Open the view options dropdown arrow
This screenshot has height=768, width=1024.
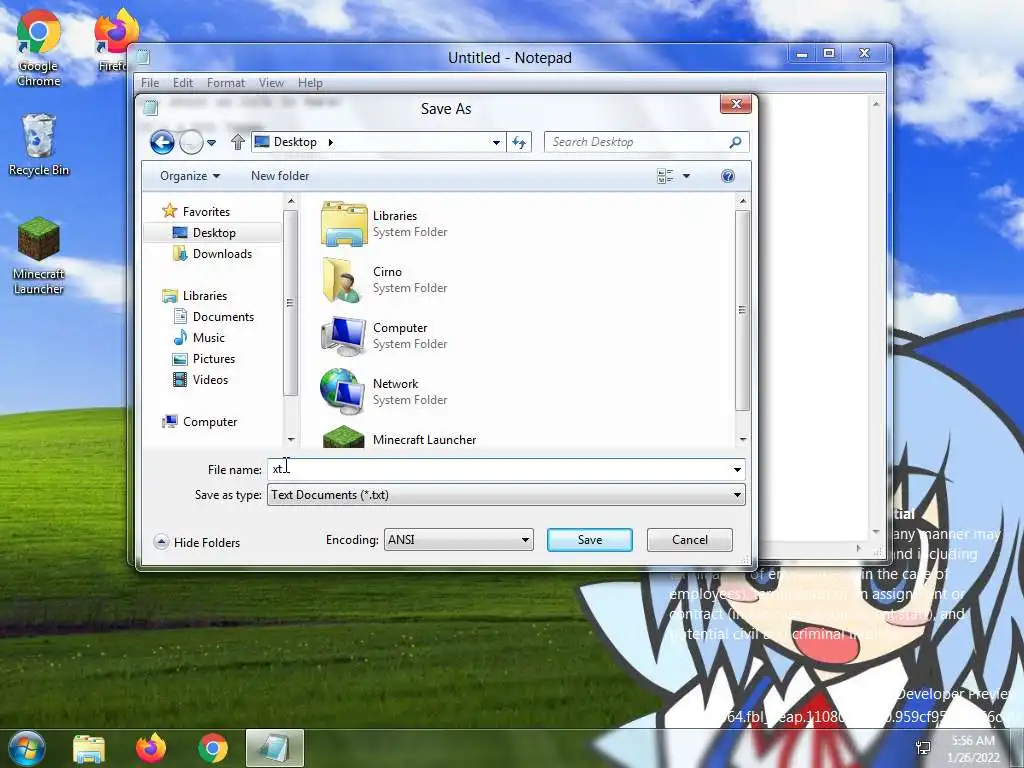coord(686,176)
